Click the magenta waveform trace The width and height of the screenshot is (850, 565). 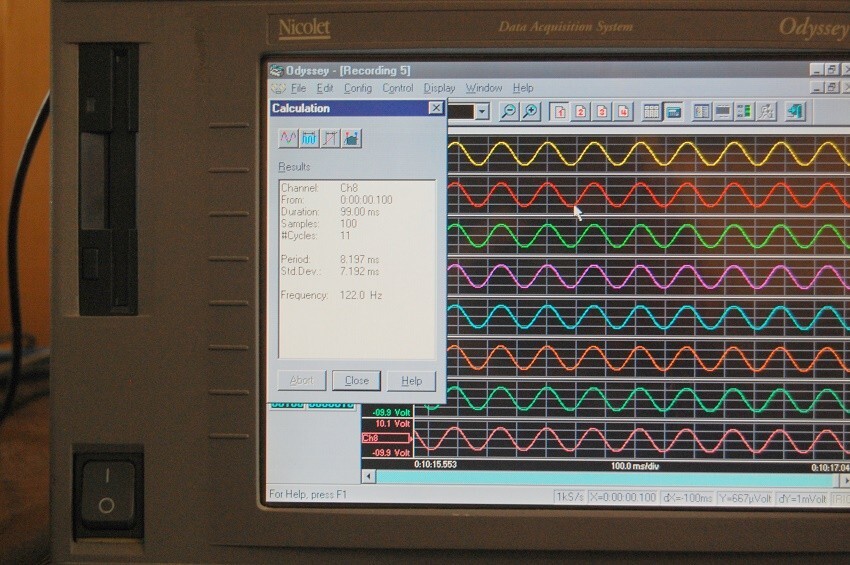pyautogui.click(x=648, y=276)
